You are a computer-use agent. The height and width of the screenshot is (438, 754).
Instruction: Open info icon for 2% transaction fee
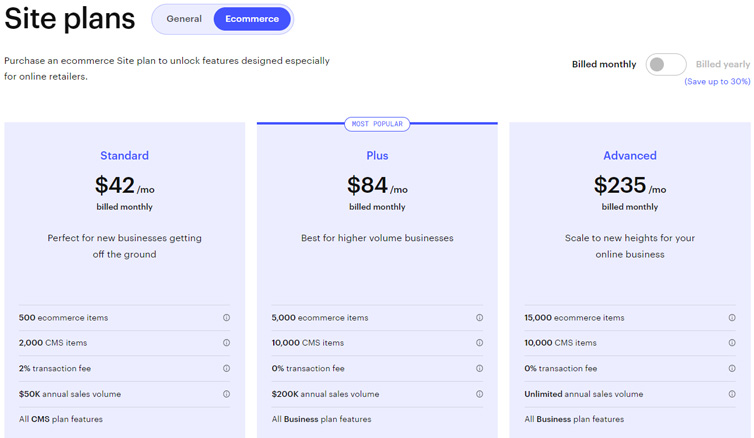226,368
